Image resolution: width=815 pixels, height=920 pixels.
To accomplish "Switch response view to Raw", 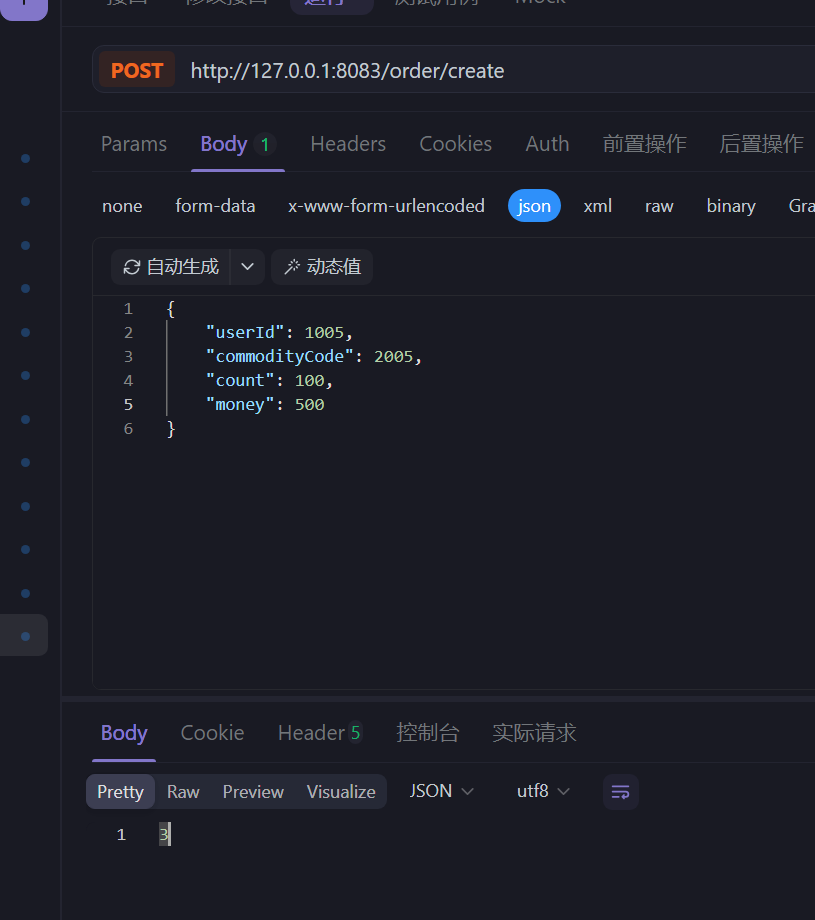I will pyautogui.click(x=183, y=792).
